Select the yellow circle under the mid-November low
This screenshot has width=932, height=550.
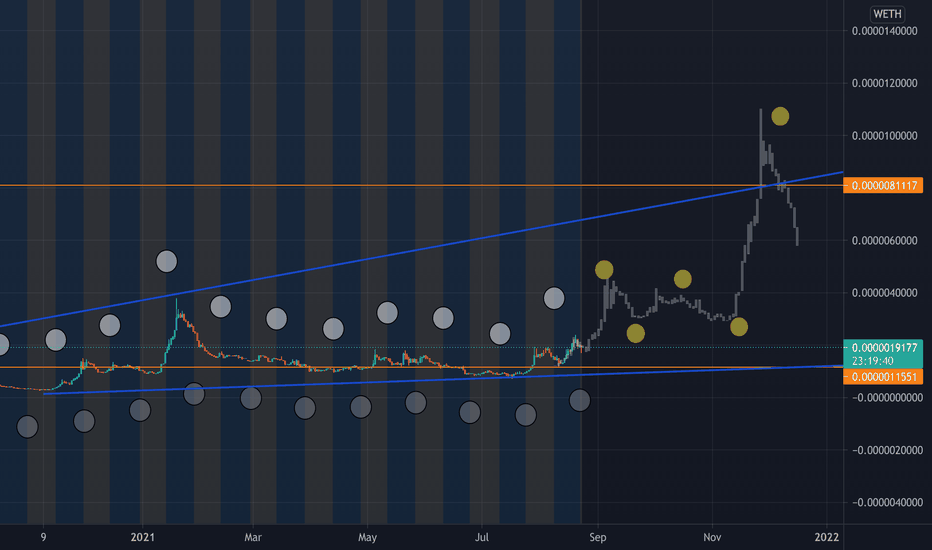[739, 326]
